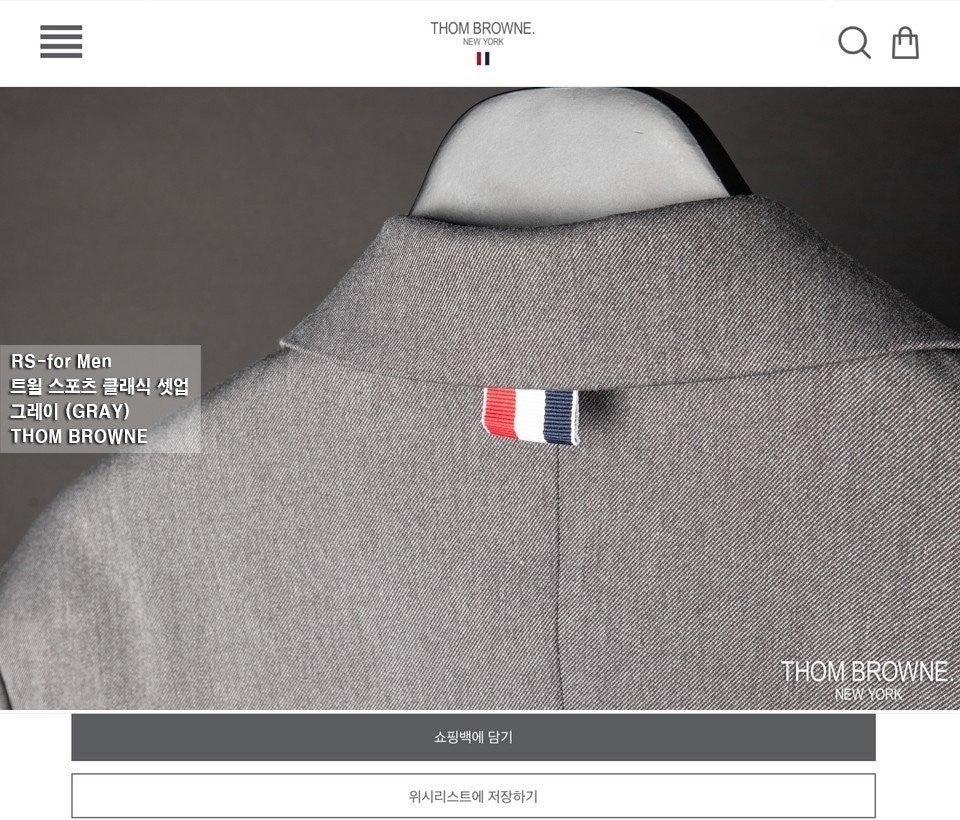This screenshot has width=960, height=820.
Task: Open the search magnifier icon
Action: [x=854, y=42]
